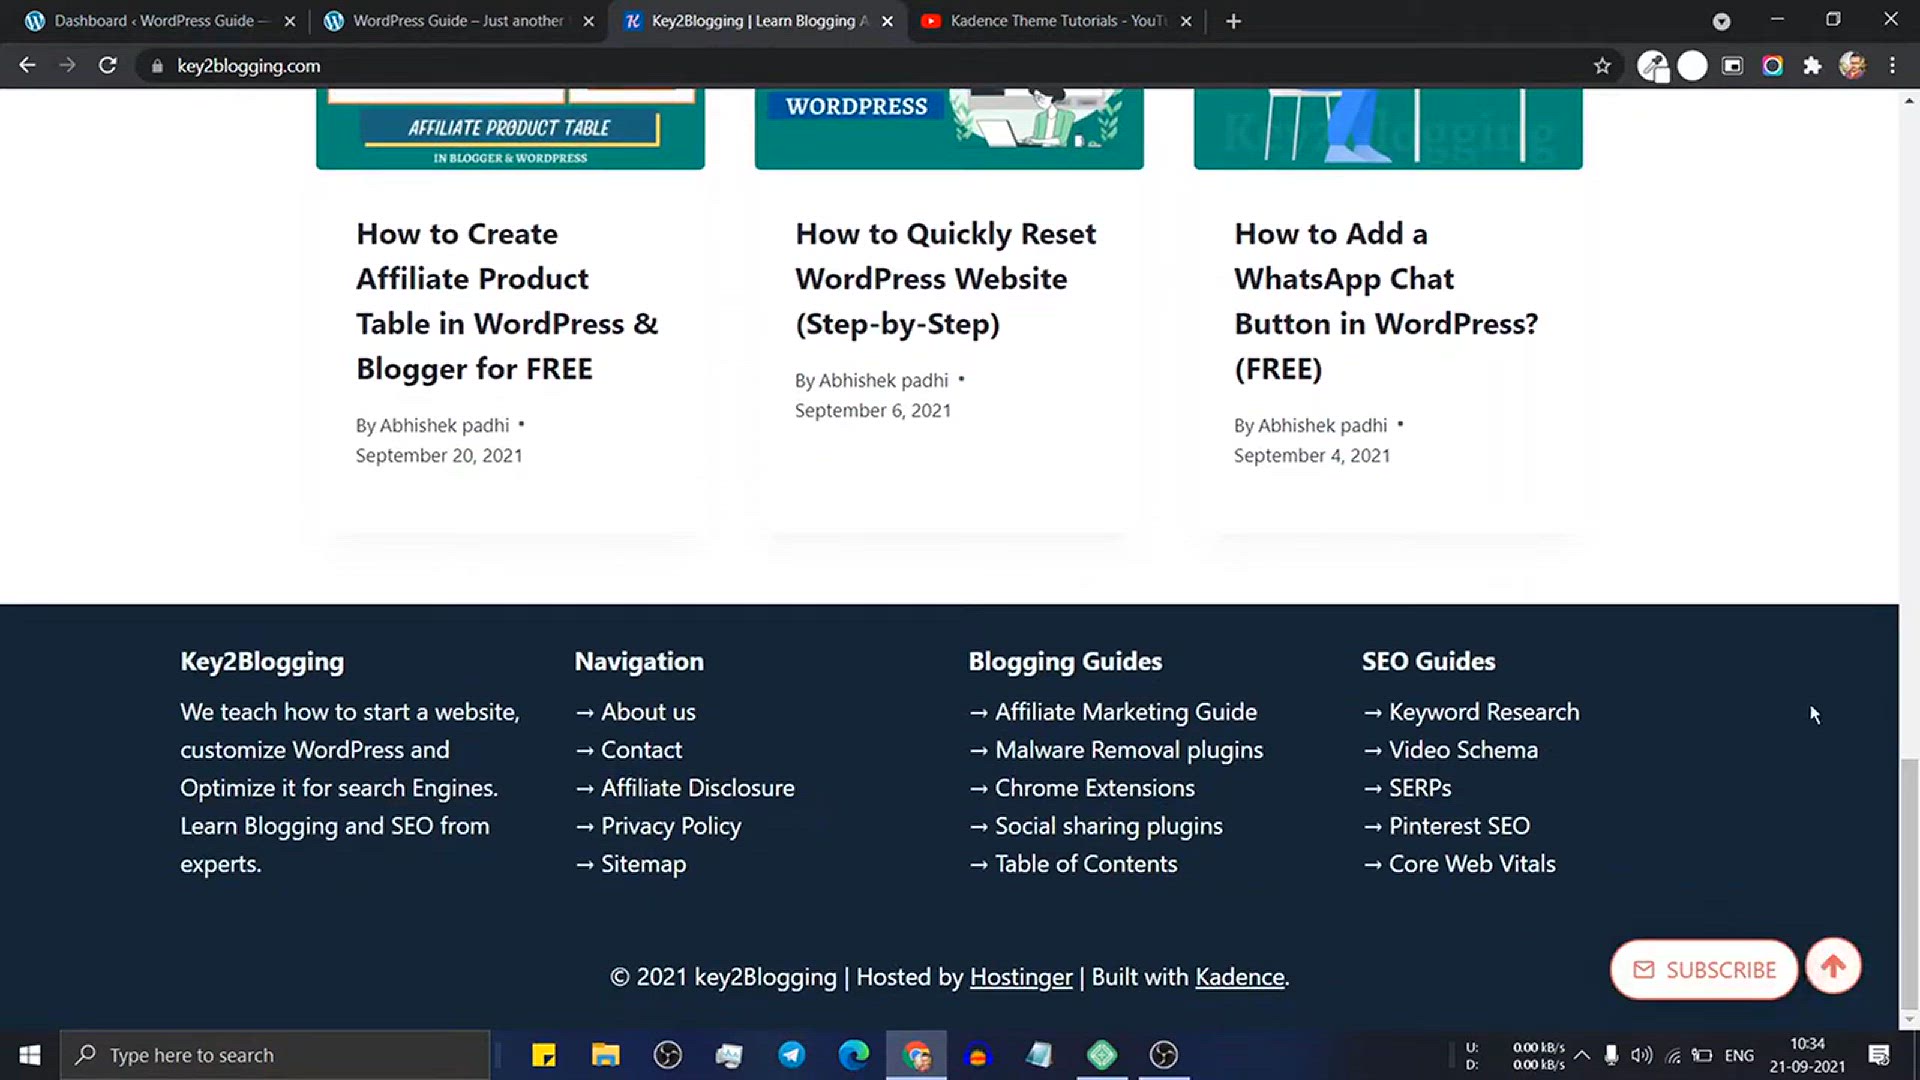Open the WordPress reset post thumbnail
Screen dimensions: 1920x1080
click(x=949, y=128)
